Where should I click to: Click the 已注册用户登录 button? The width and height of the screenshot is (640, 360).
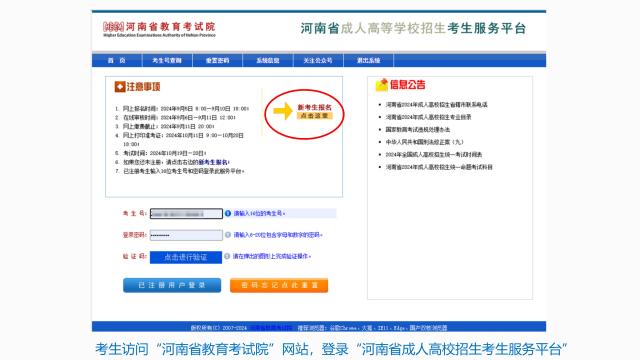172,285
